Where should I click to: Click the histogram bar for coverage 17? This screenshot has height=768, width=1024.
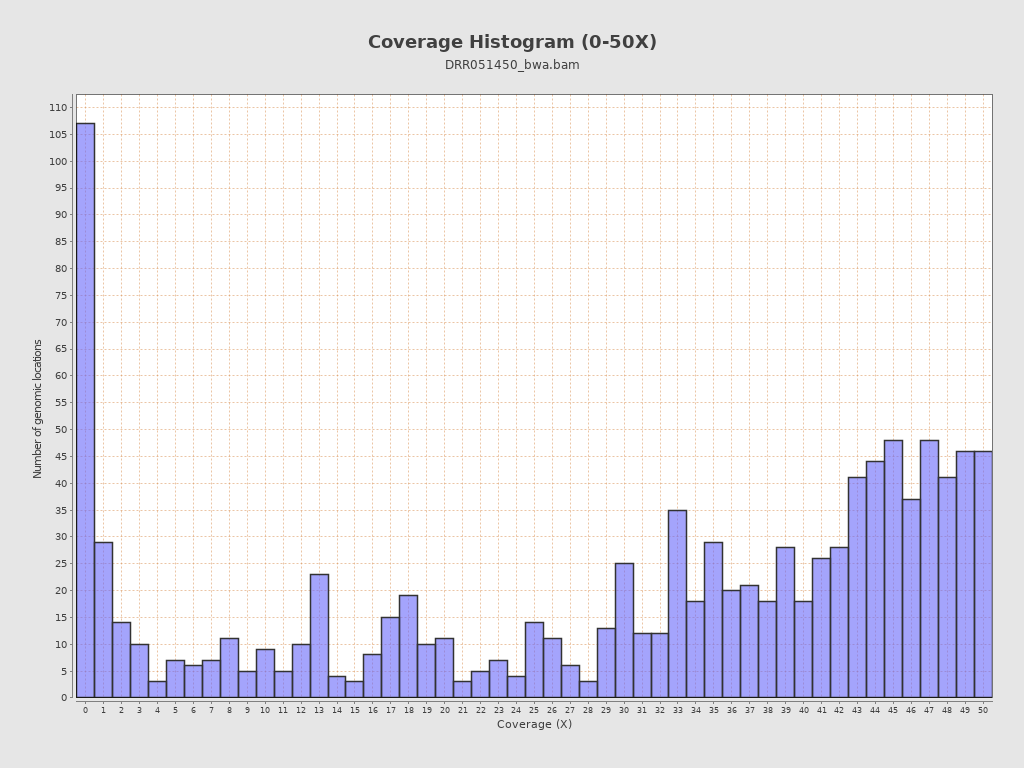(391, 657)
